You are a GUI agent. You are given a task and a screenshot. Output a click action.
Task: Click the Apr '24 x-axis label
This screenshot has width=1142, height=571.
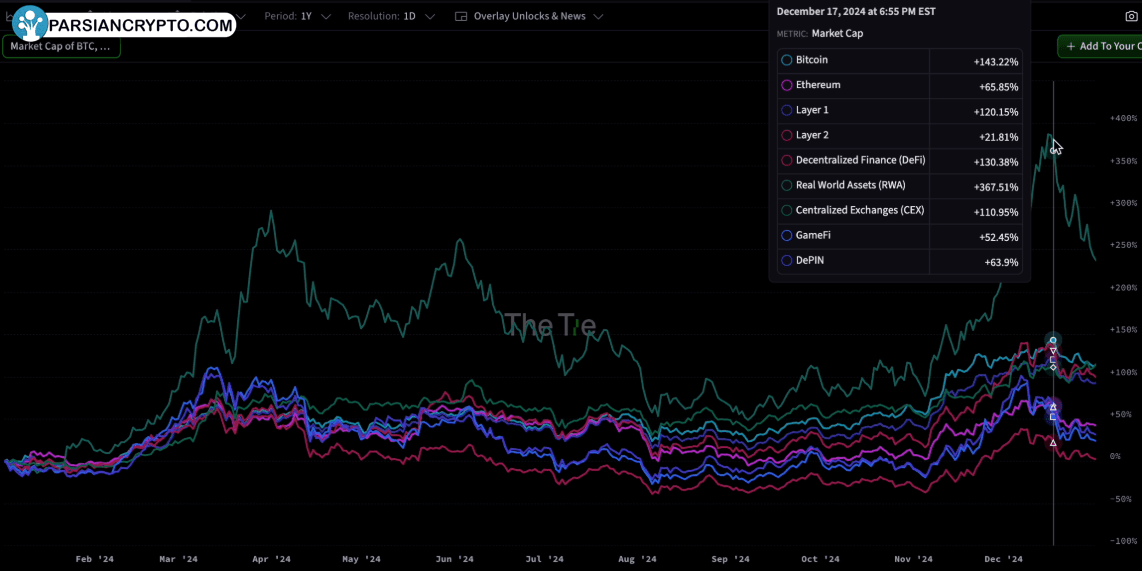pos(272,559)
